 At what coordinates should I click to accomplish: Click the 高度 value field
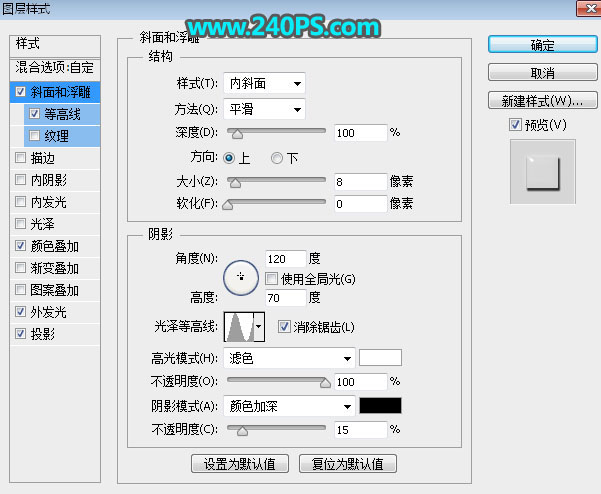pyautogui.click(x=286, y=298)
